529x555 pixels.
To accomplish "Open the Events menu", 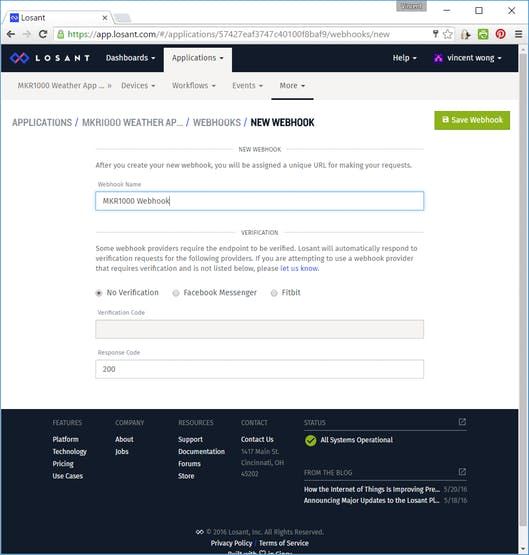I will click(x=247, y=86).
